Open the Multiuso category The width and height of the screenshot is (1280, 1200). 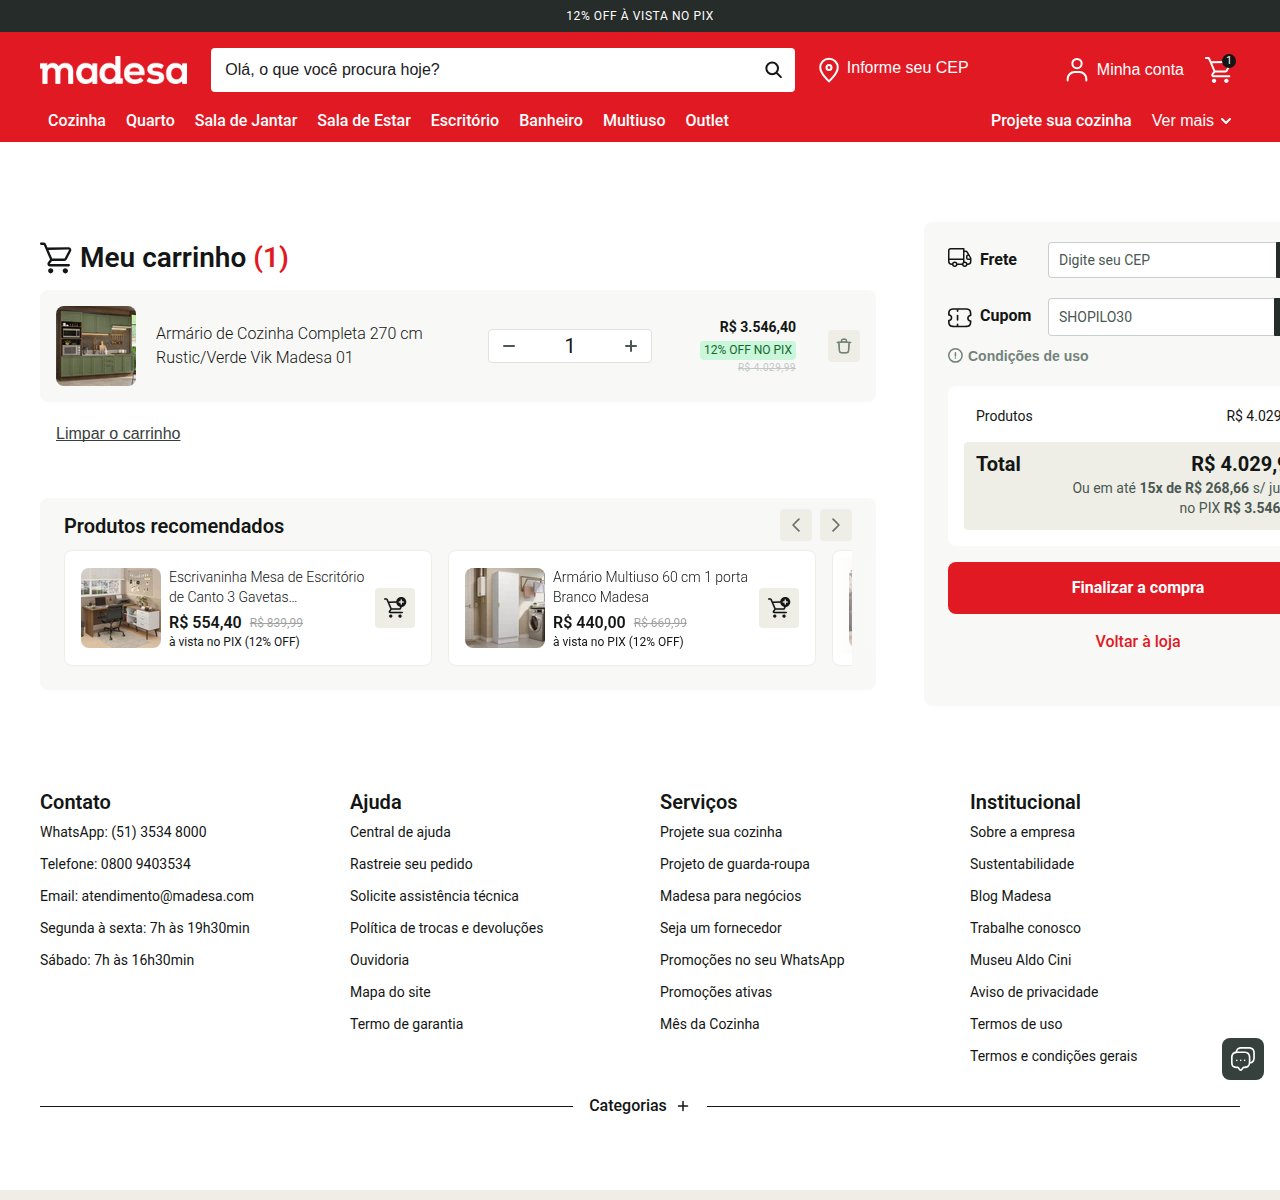point(634,120)
